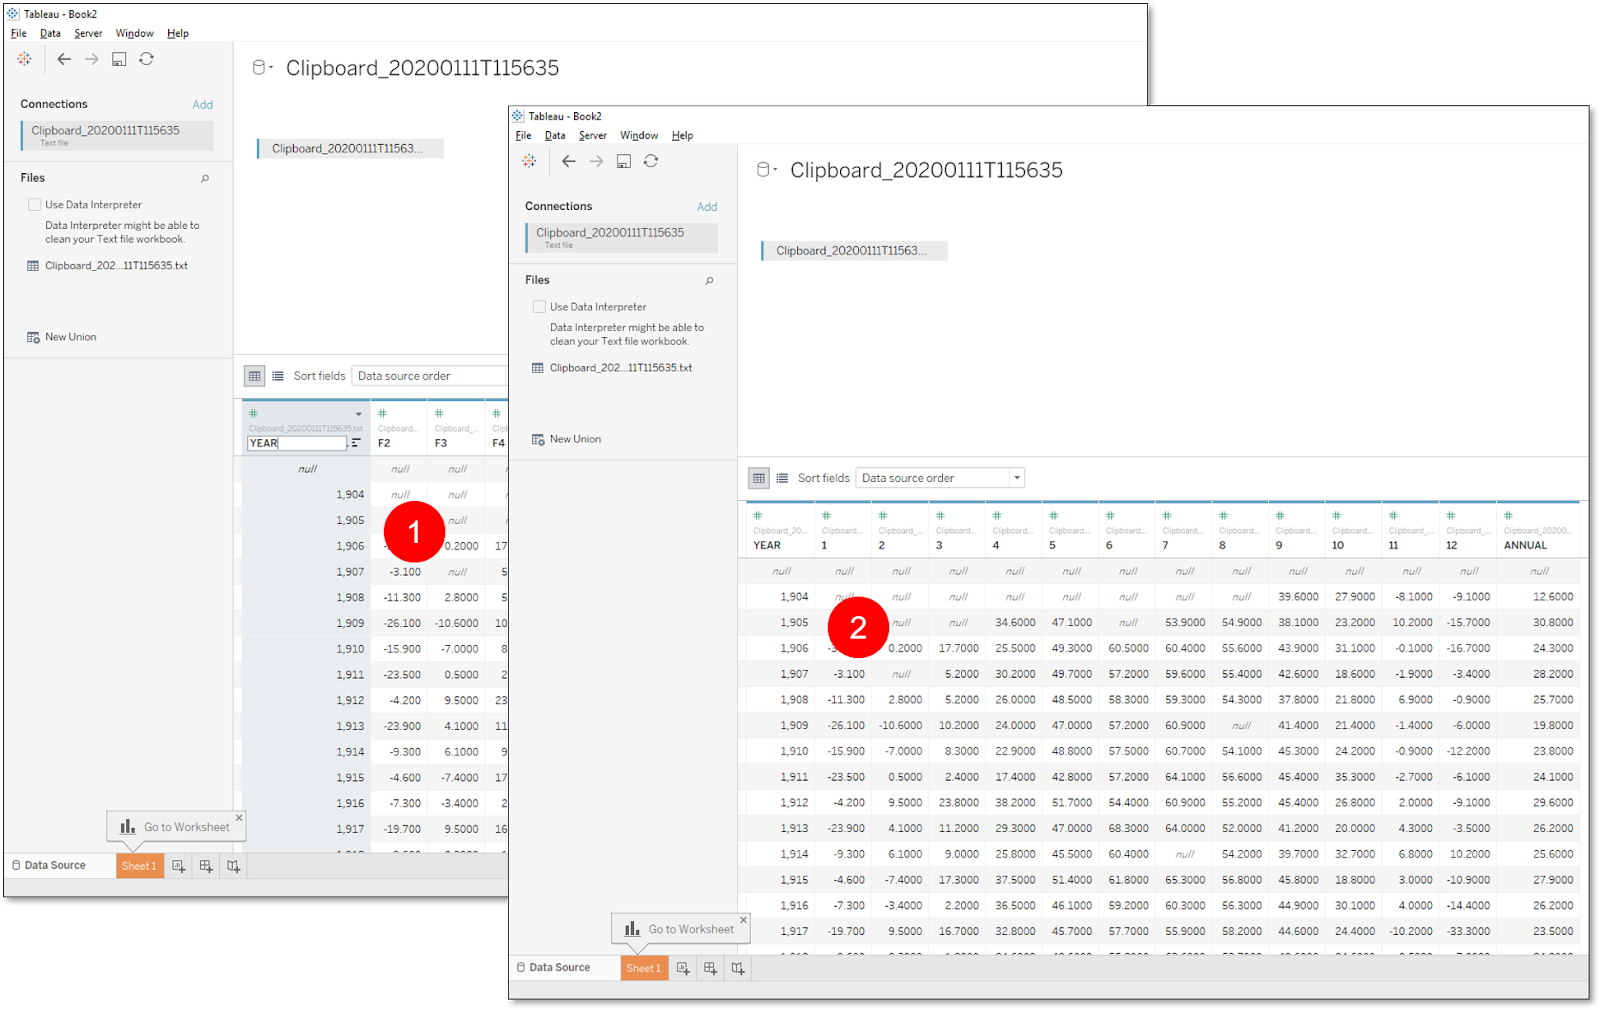Open the Window menu in the front window
Image resolution: width=1600 pixels, height=1010 pixels.
(639, 136)
